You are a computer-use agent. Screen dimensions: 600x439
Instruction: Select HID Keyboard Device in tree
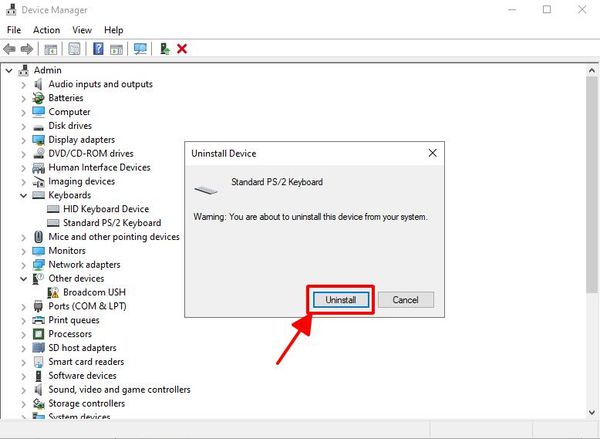pos(105,209)
